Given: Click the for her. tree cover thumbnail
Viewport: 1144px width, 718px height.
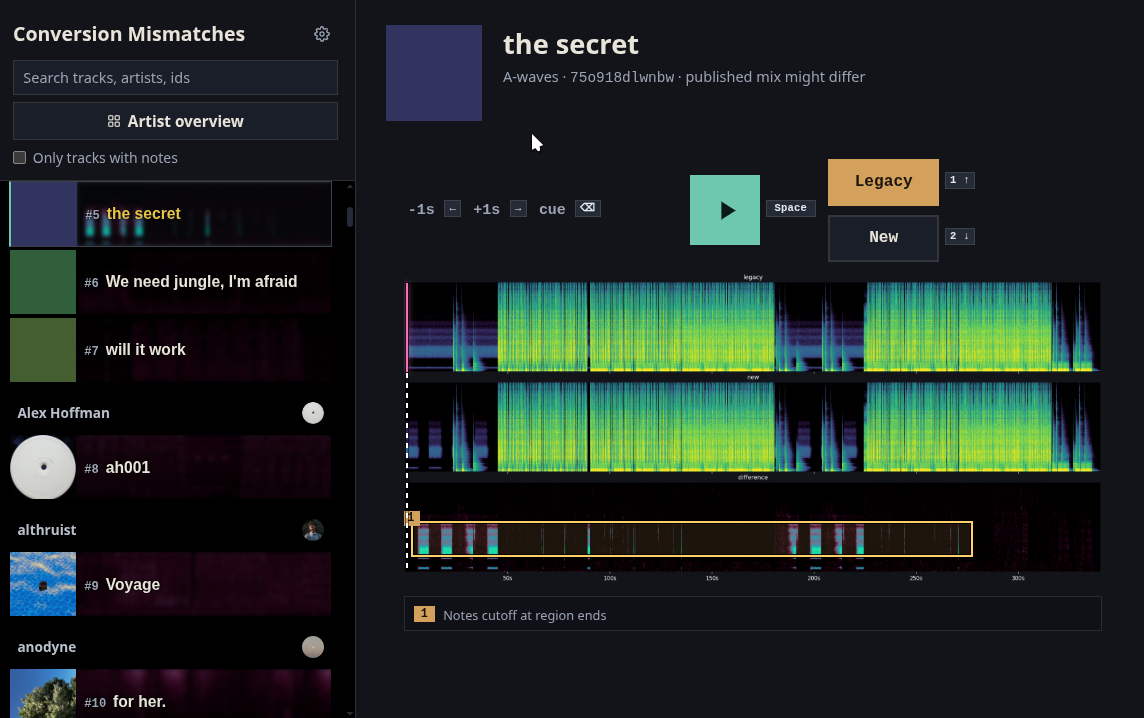Looking at the screenshot, I should point(43,693).
